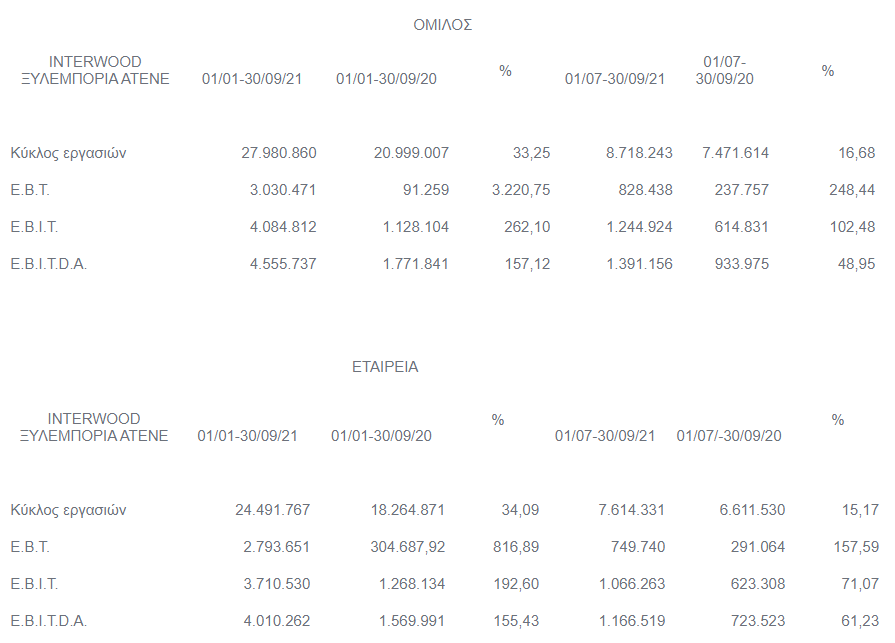This screenshot has width=895, height=643.
Task: Select company turnover value 24.491.767
Action: [272, 510]
